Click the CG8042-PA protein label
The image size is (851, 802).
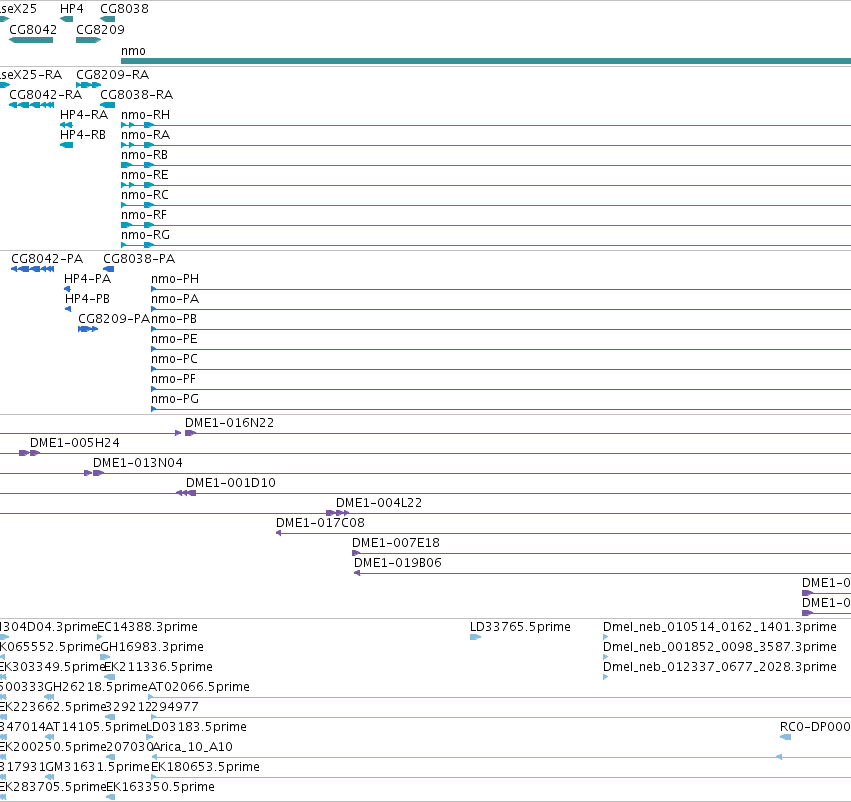point(47,259)
